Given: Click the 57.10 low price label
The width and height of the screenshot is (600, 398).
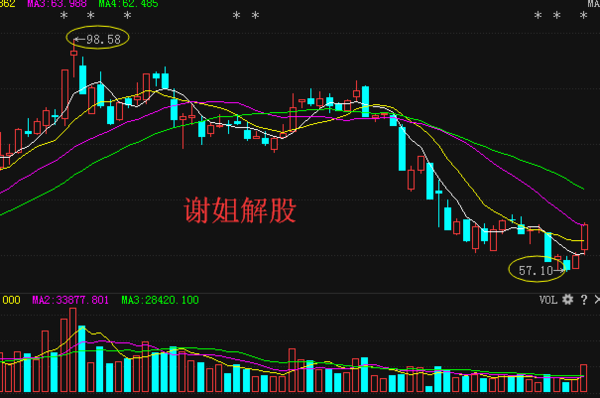Looking at the screenshot, I should (536, 271).
